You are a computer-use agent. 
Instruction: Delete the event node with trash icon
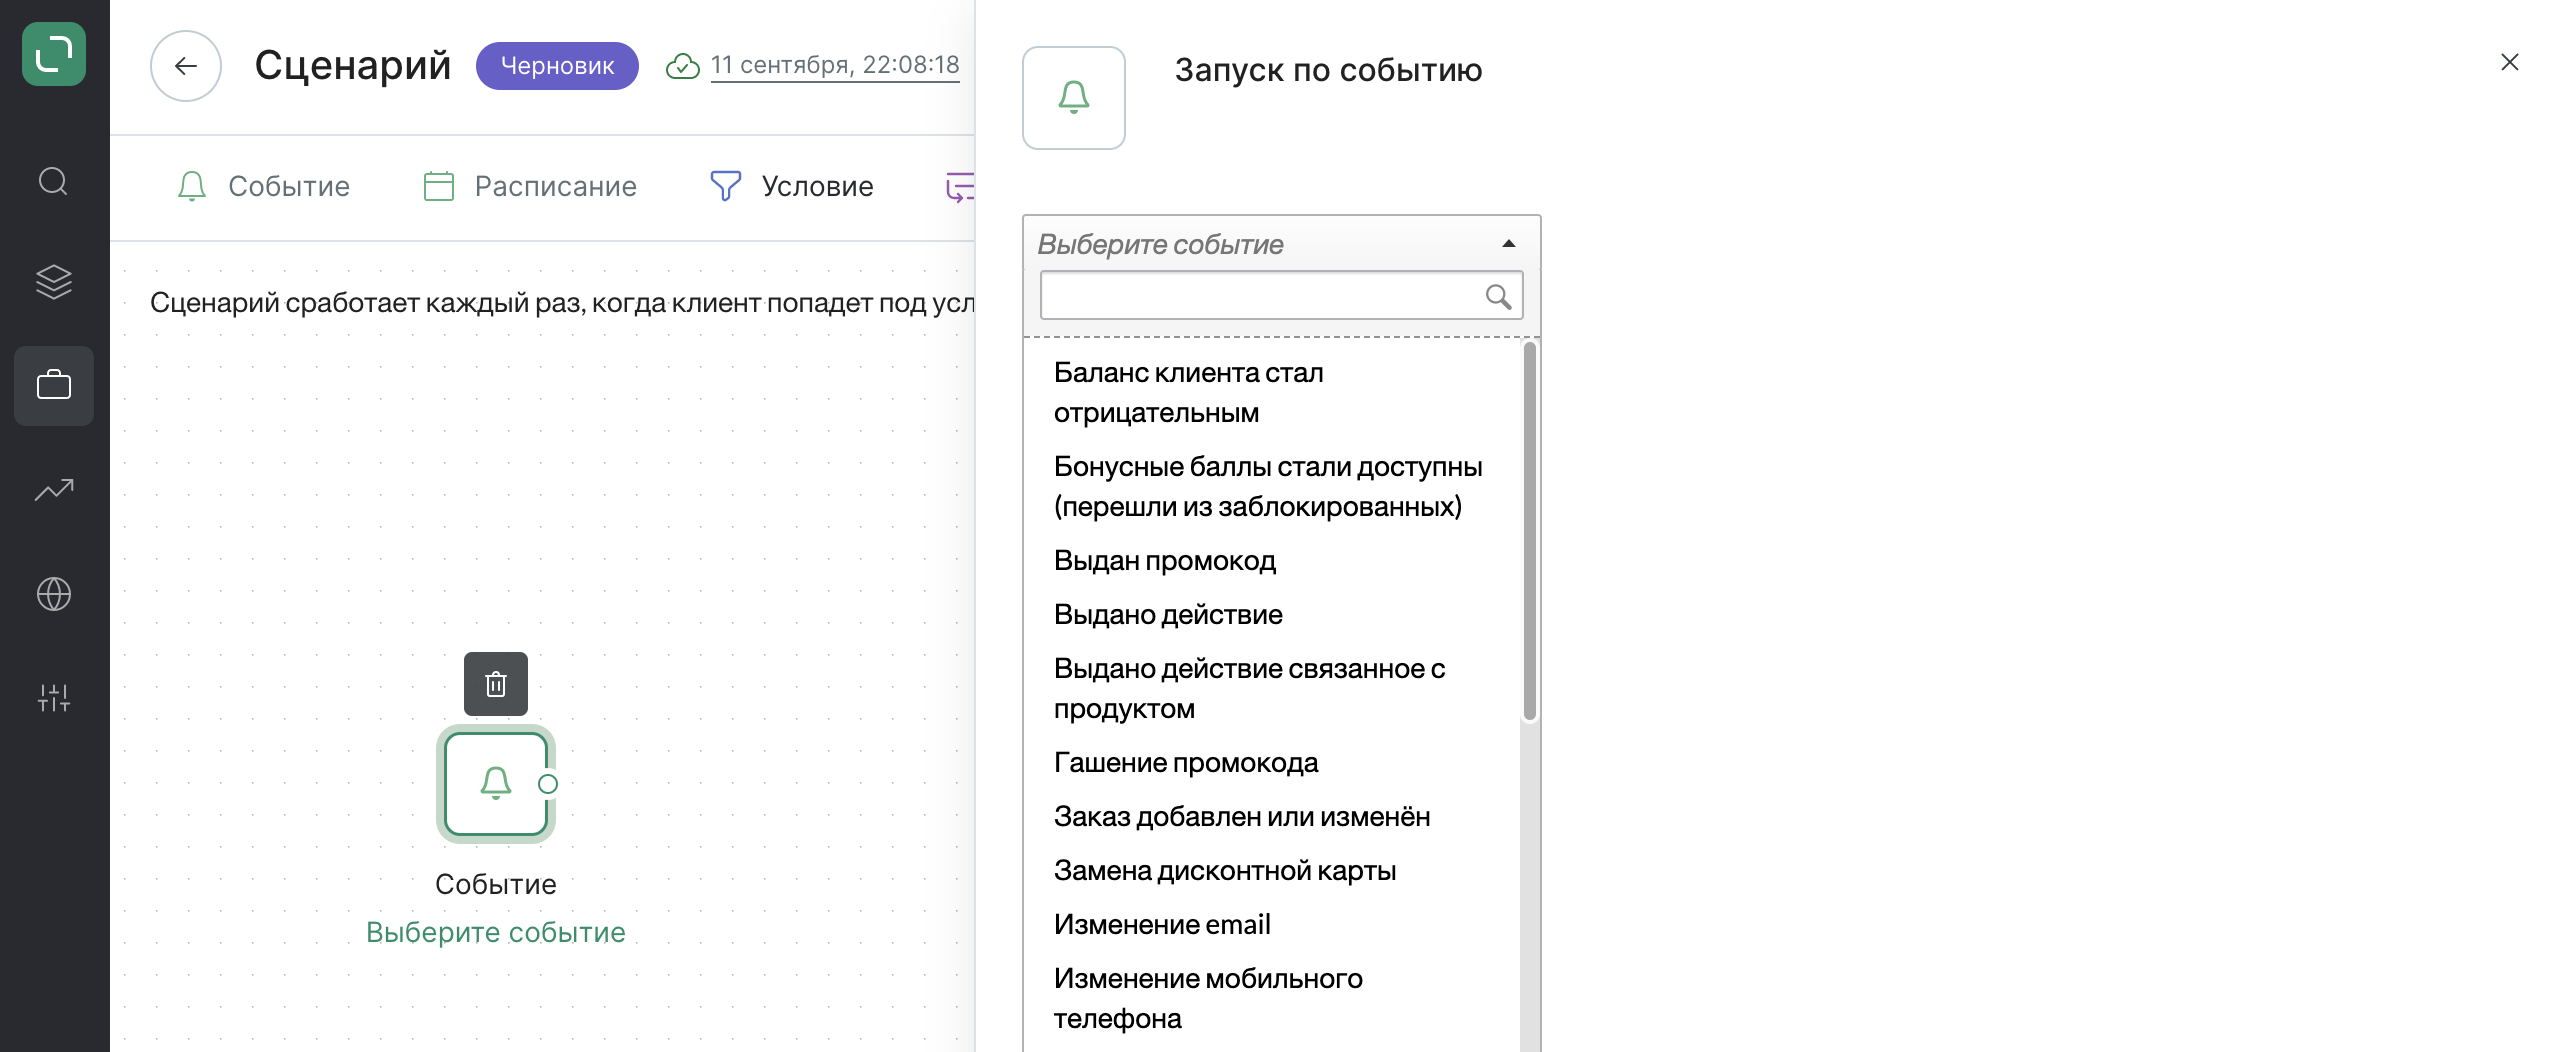click(496, 684)
